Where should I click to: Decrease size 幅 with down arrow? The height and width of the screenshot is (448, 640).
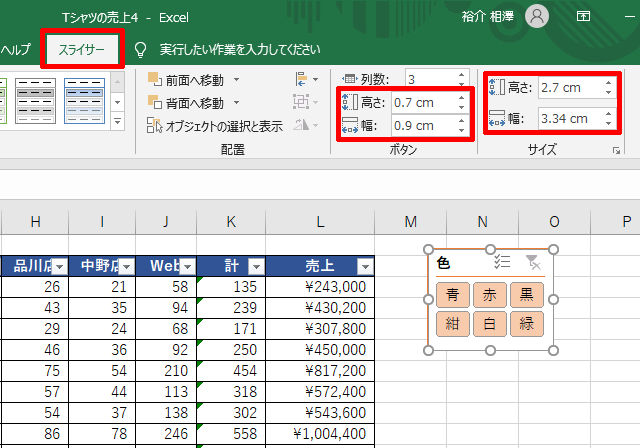pyautogui.click(x=609, y=123)
